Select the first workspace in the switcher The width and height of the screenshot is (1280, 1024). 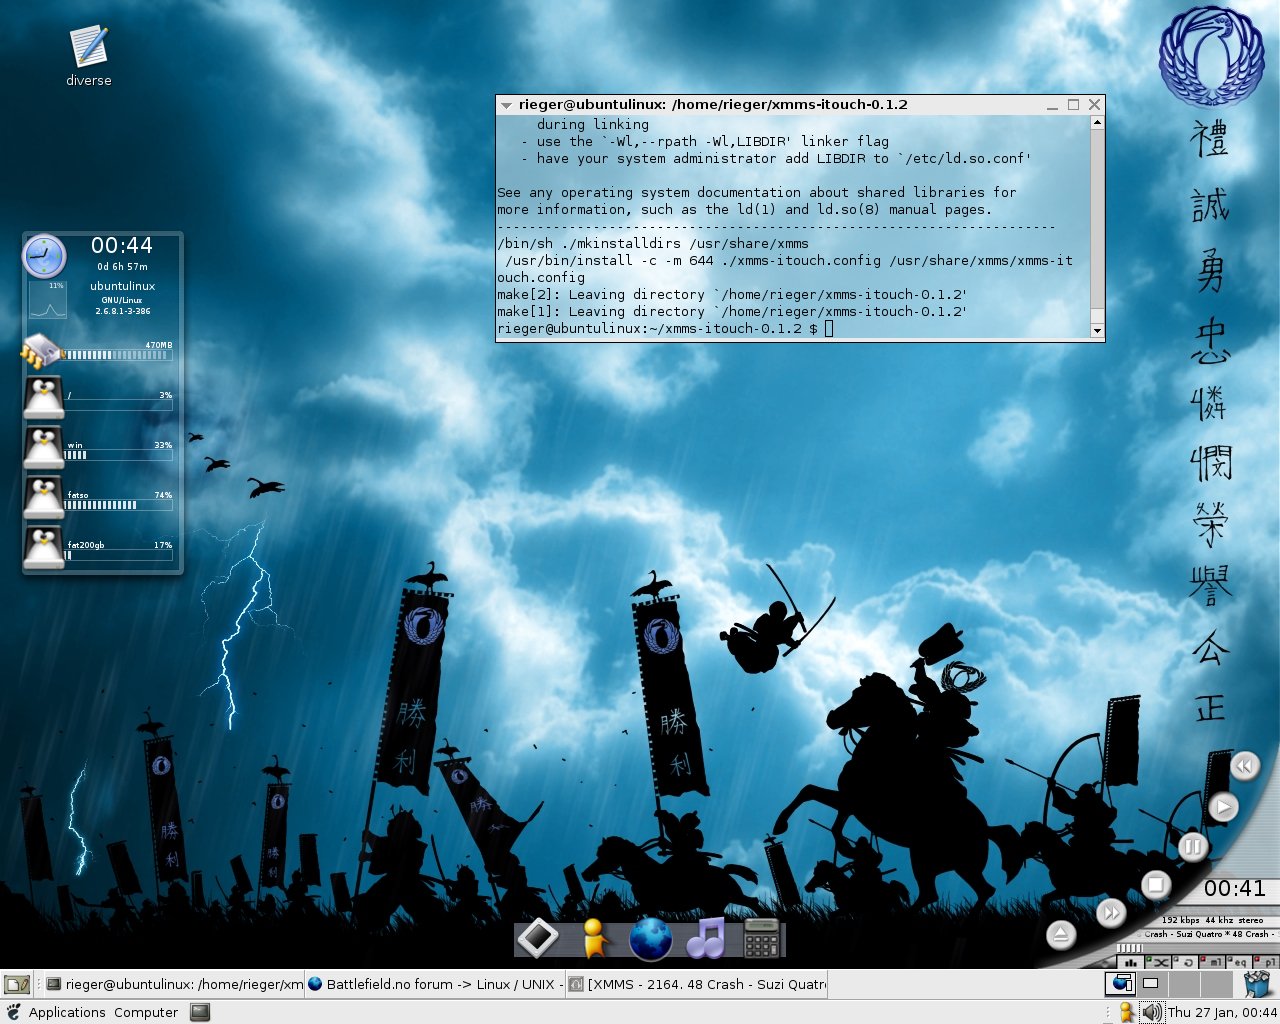(1120, 984)
